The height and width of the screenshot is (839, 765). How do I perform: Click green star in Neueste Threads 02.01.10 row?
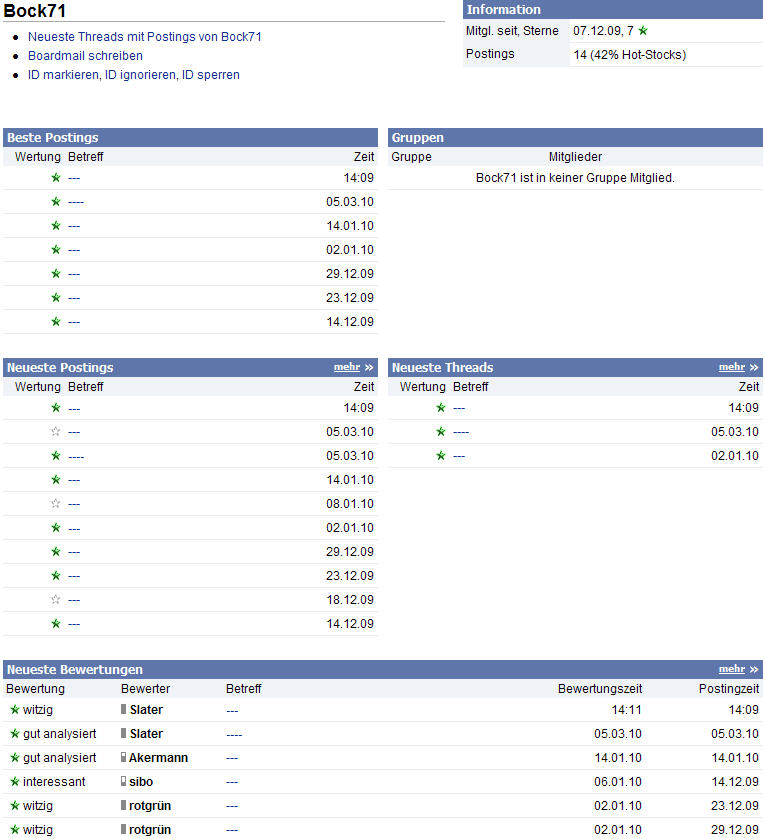441,456
